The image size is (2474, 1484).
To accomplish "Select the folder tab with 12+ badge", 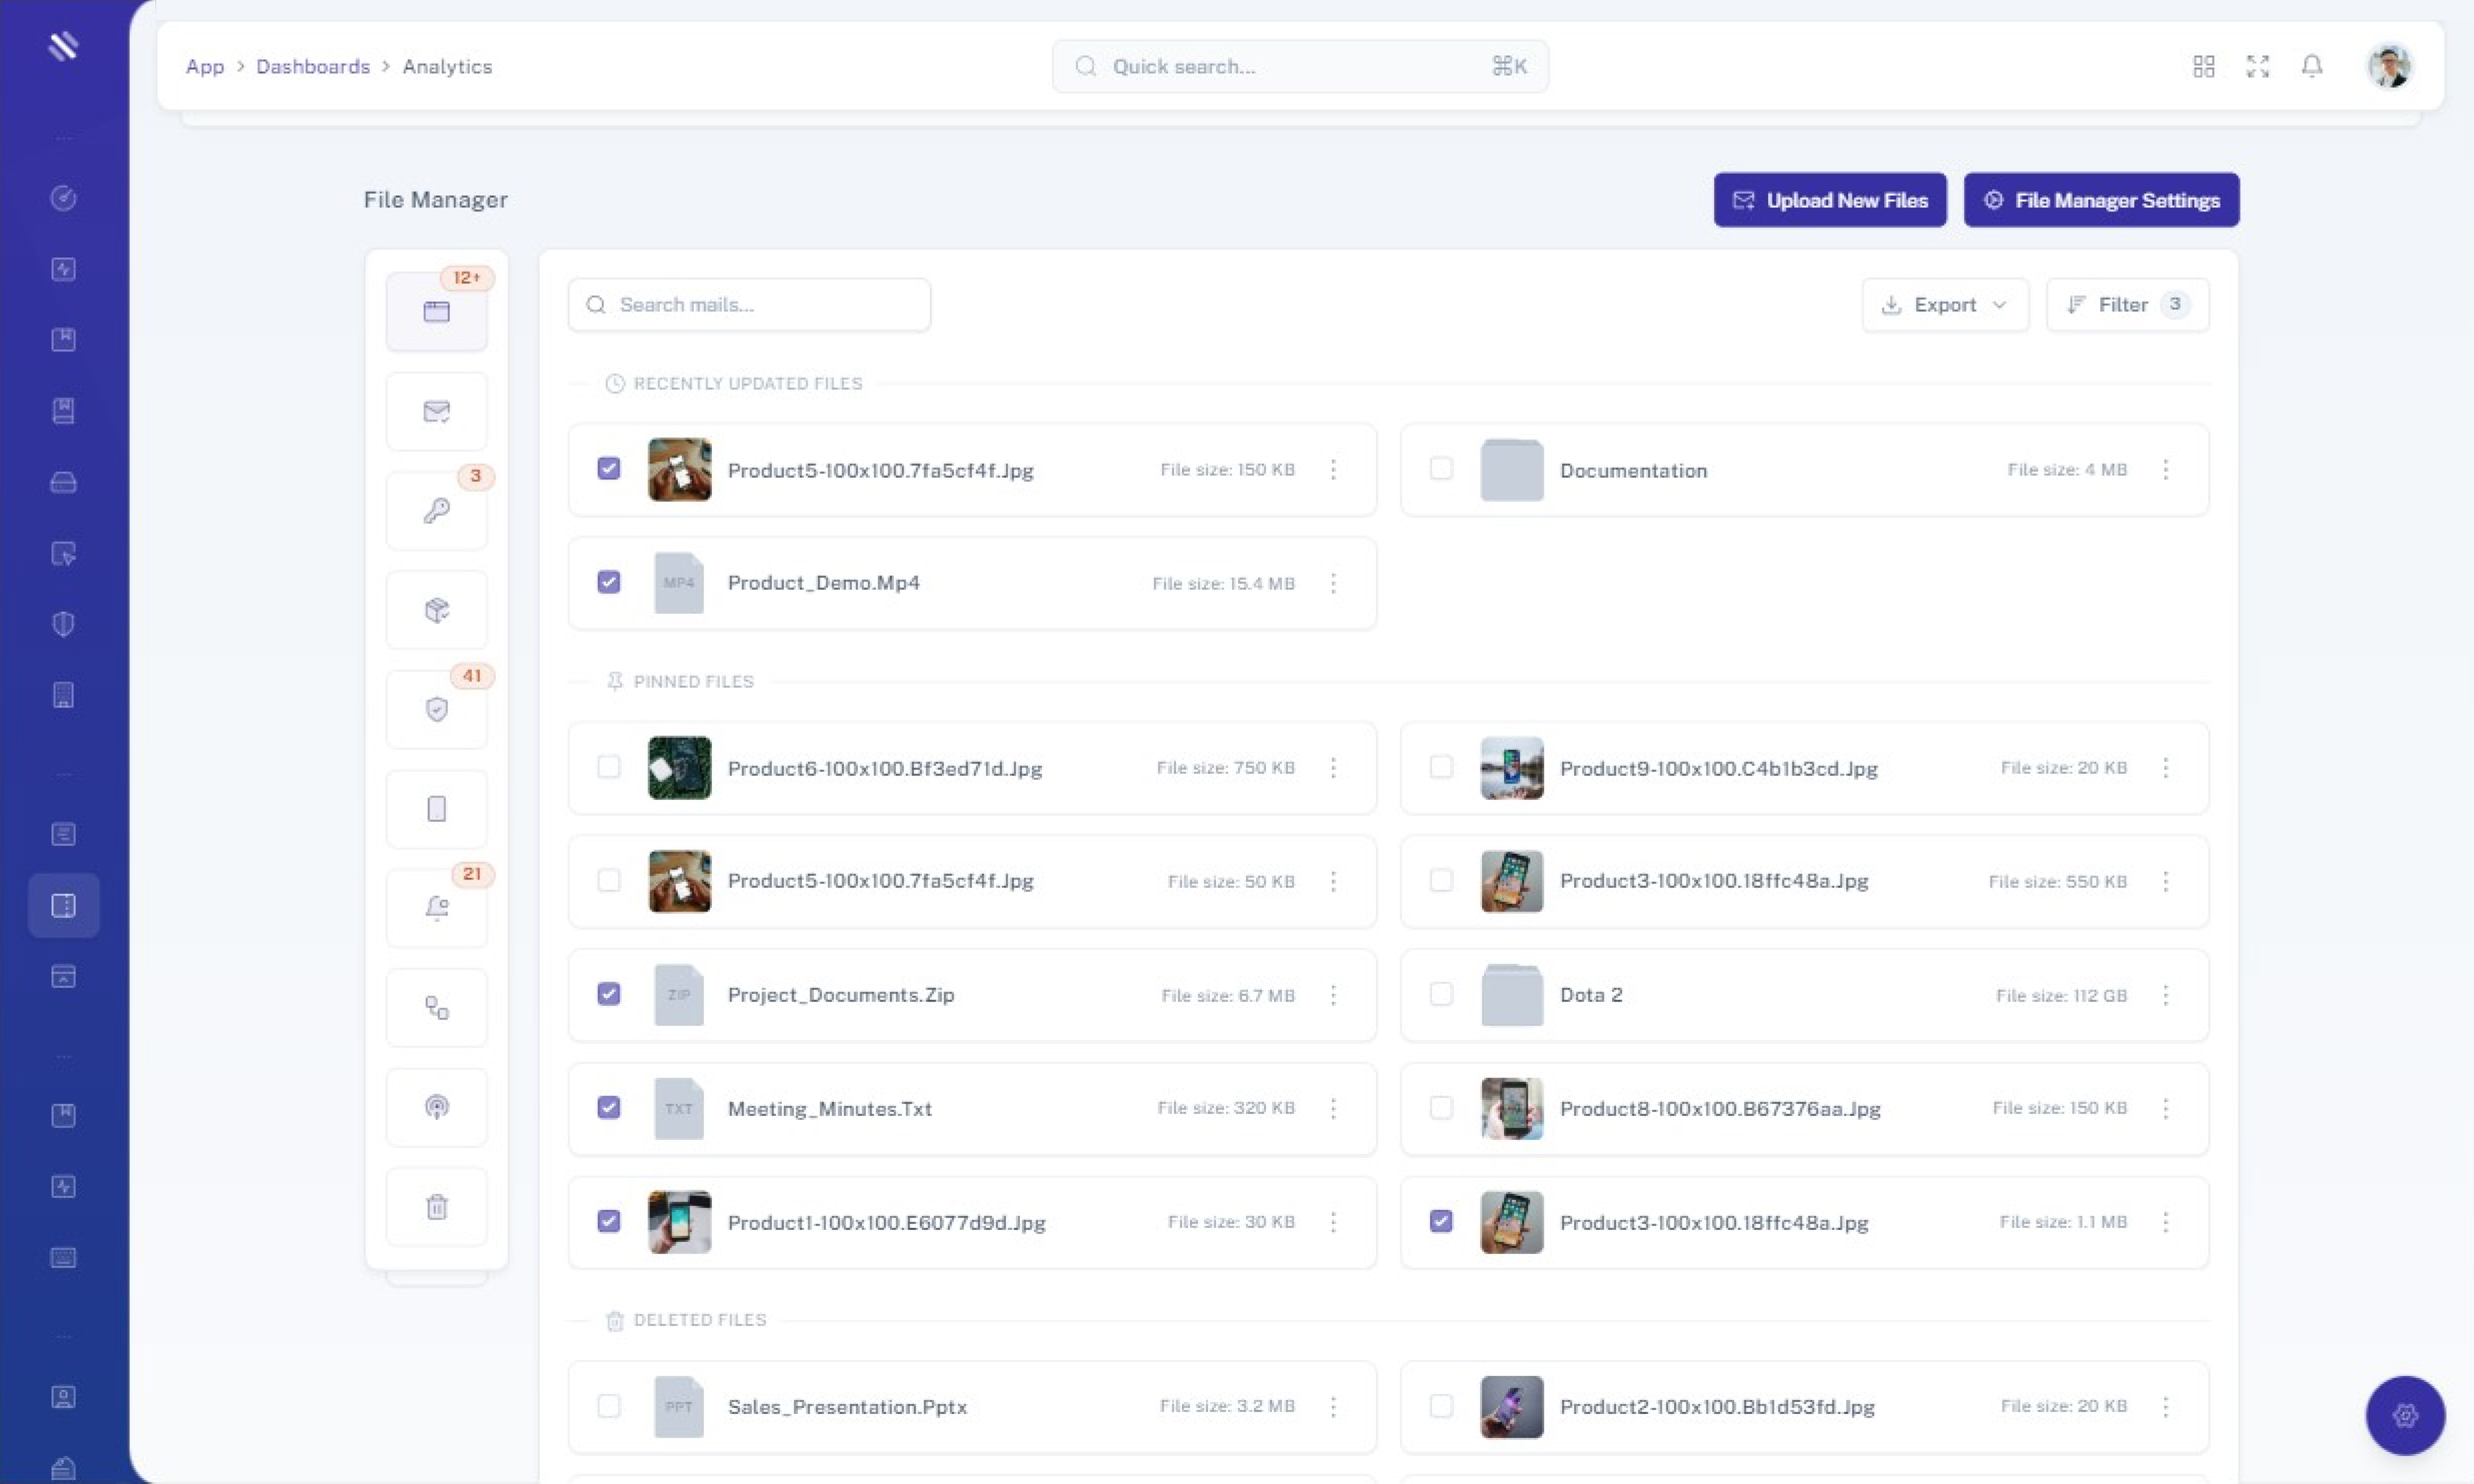I will pyautogui.click(x=437, y=311).
